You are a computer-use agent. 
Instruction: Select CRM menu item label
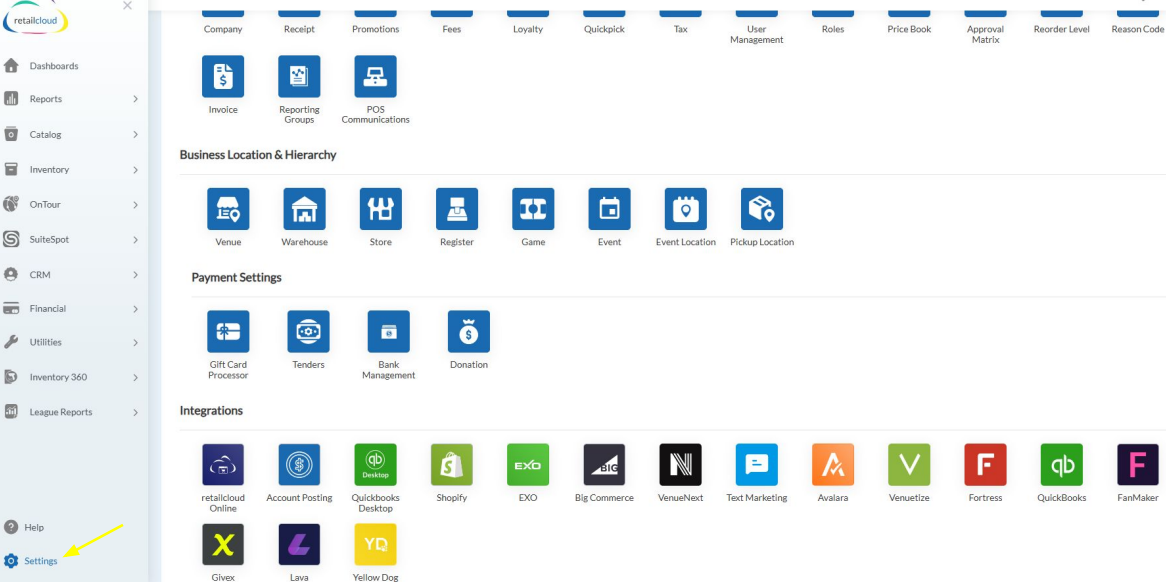[39, 274]
